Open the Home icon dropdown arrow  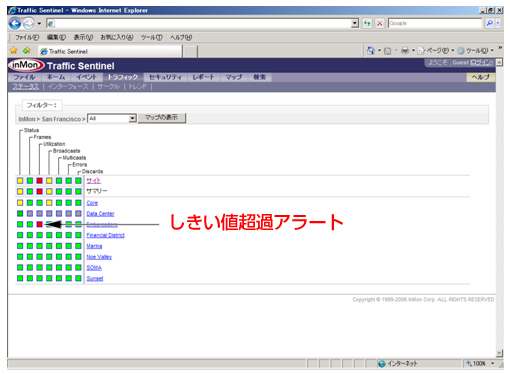[x=379, y=51]
